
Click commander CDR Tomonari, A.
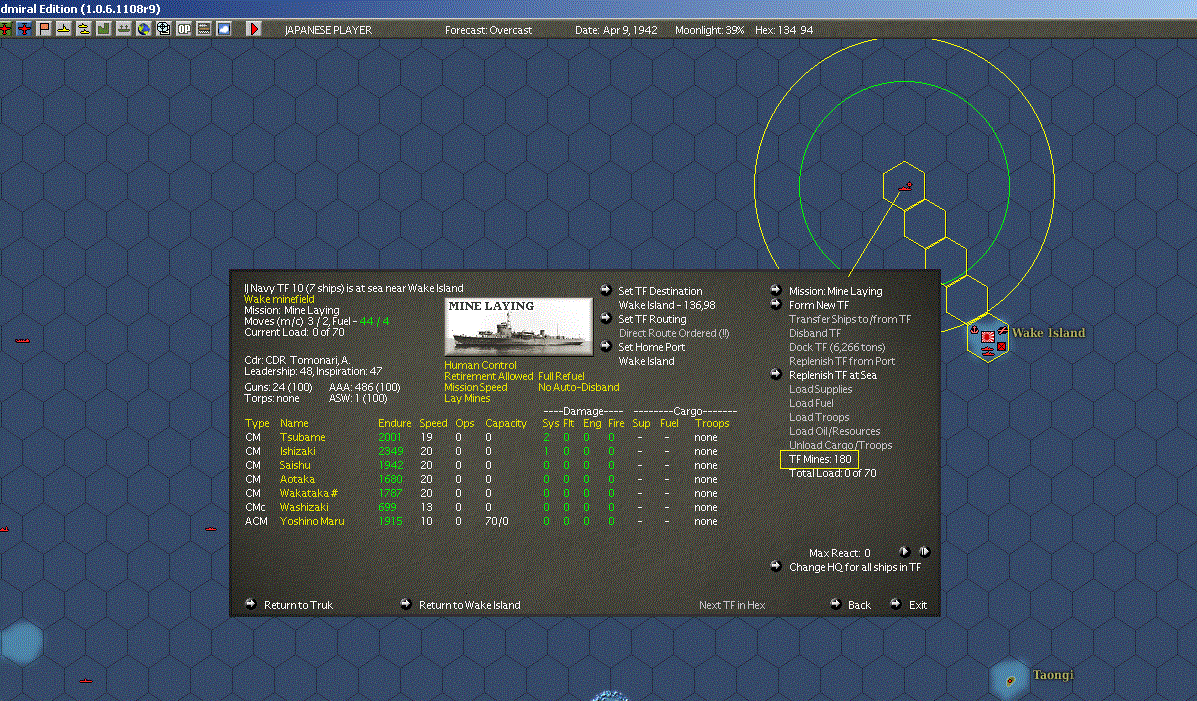[297, 360]
